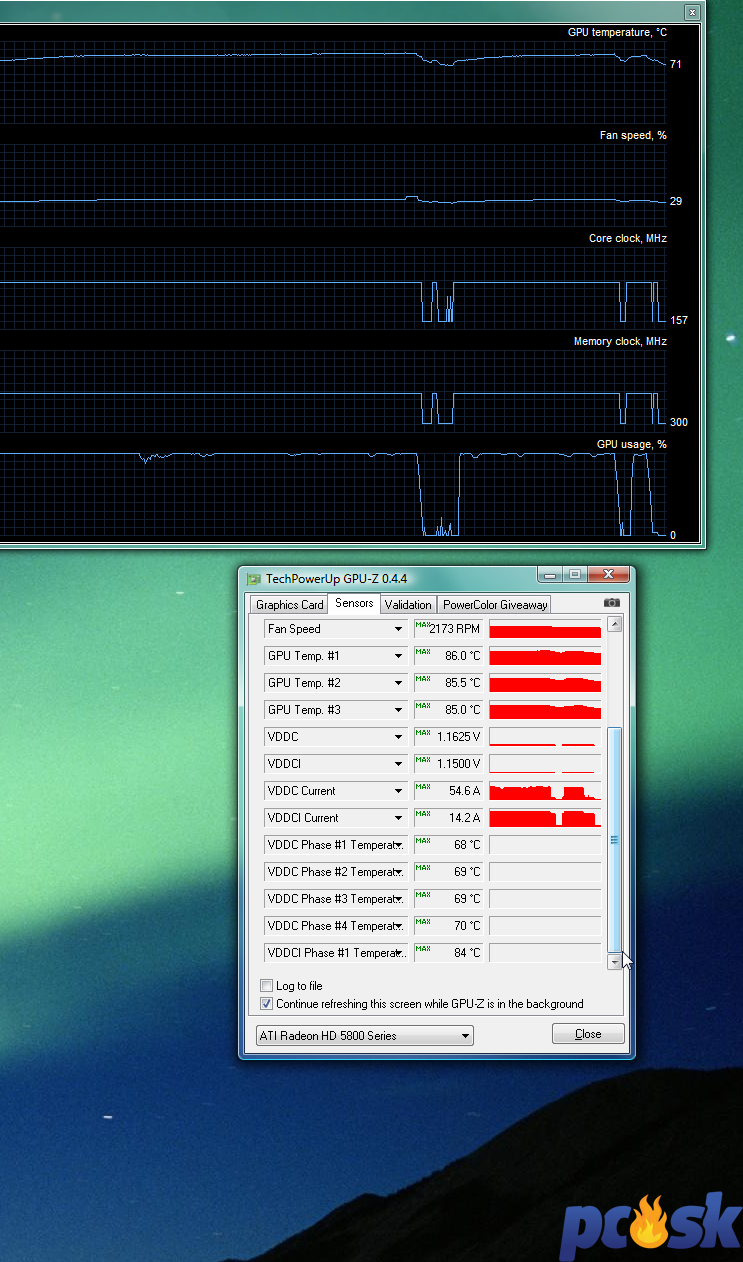Click the GPU temperature graph in monitor window

click(x=333, y=81)
